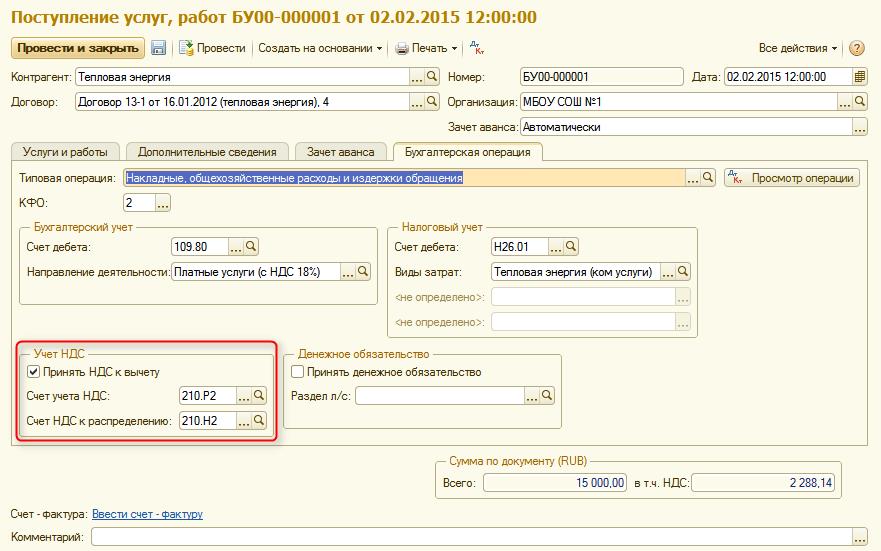The height and width of the screenshot is (551, 881).
Task: Click Просмотр операции button
Action: pyautogui.click(x=792, y=178)
